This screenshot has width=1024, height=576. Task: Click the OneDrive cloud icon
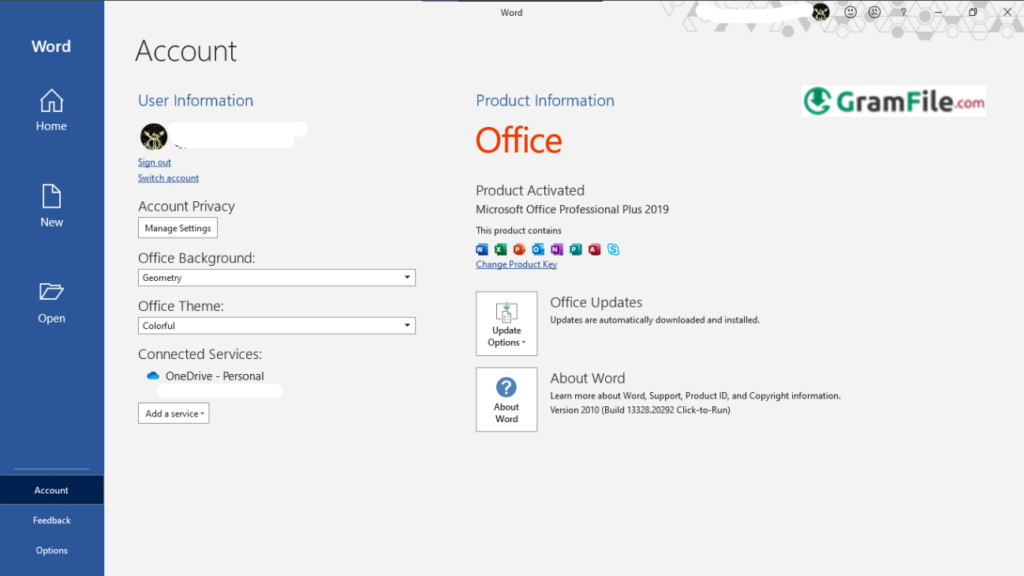(152, 377)
